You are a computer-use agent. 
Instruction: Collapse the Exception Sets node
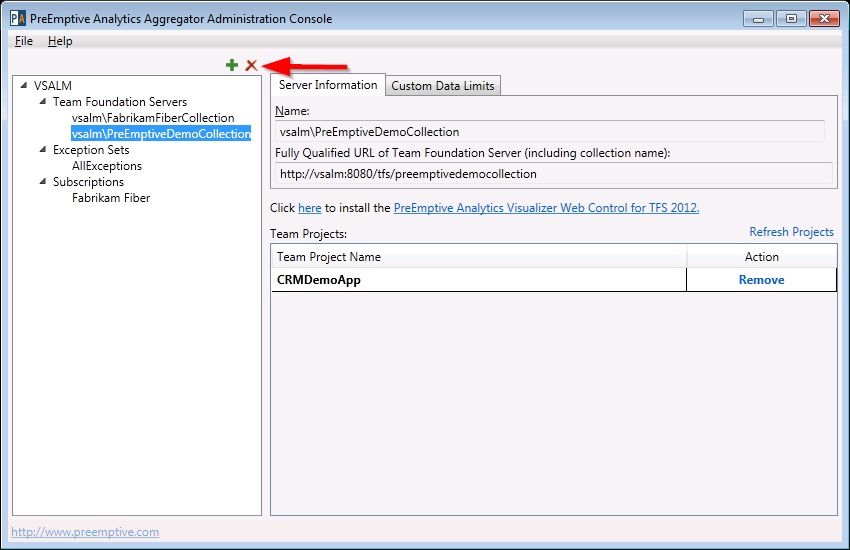43,150
